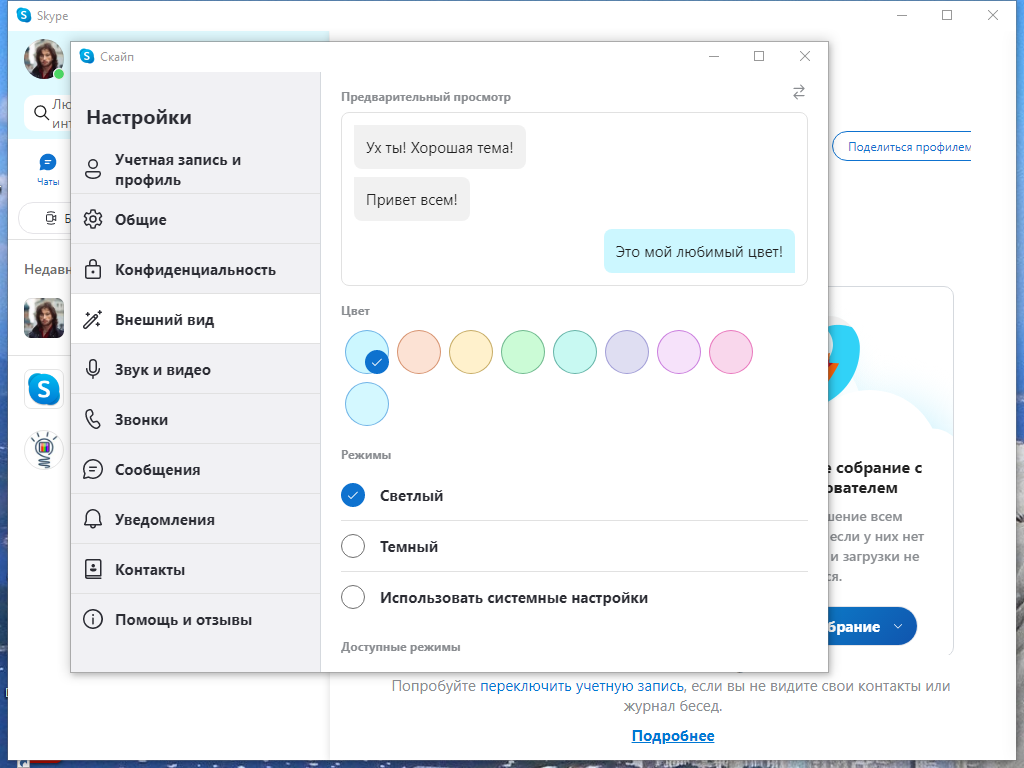Open Звук и видео settings
The height and width of the screenshot is (768, 1024).
195,369
